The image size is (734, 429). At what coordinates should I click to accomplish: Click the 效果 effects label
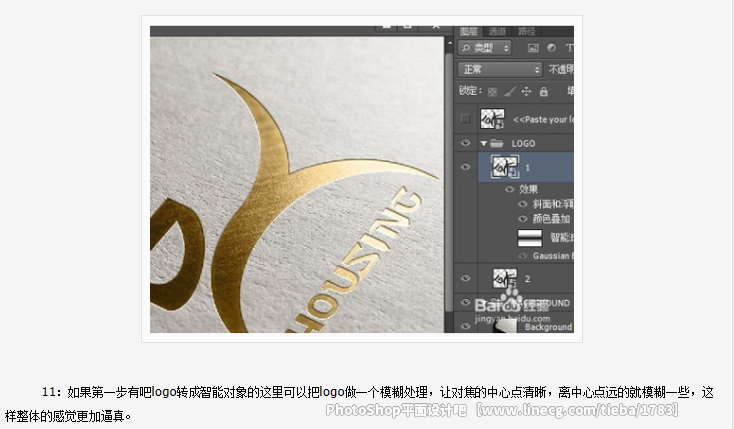(x=528, y=189)
